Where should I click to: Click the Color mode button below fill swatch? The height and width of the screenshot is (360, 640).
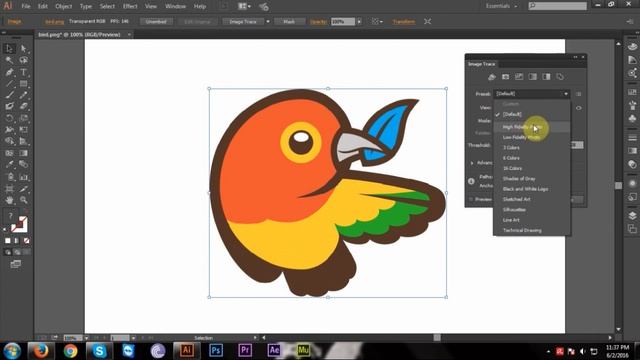(x=8, y=241)
